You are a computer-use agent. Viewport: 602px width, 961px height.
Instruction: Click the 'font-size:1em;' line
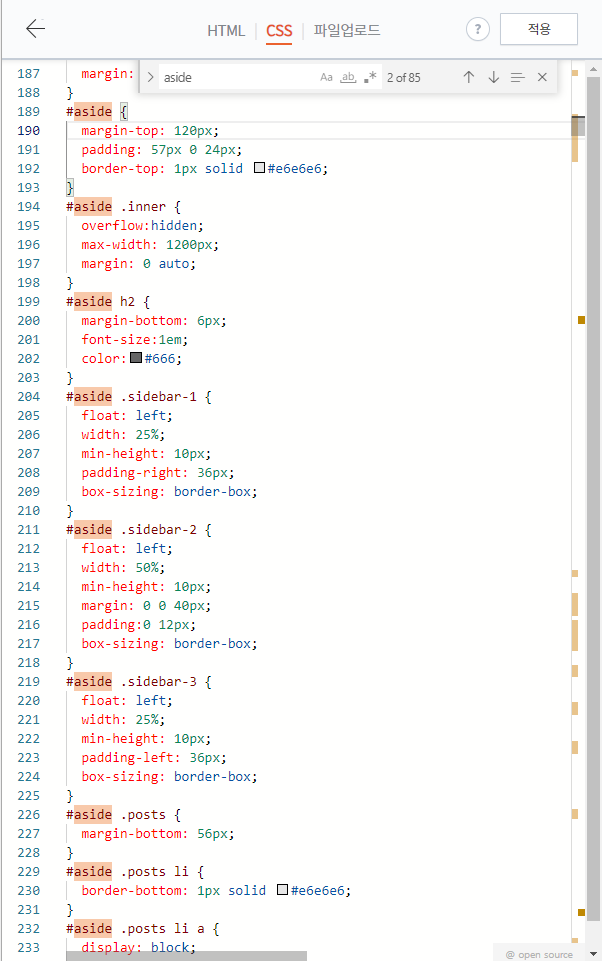pyautogui.click(x=135, y=340)
